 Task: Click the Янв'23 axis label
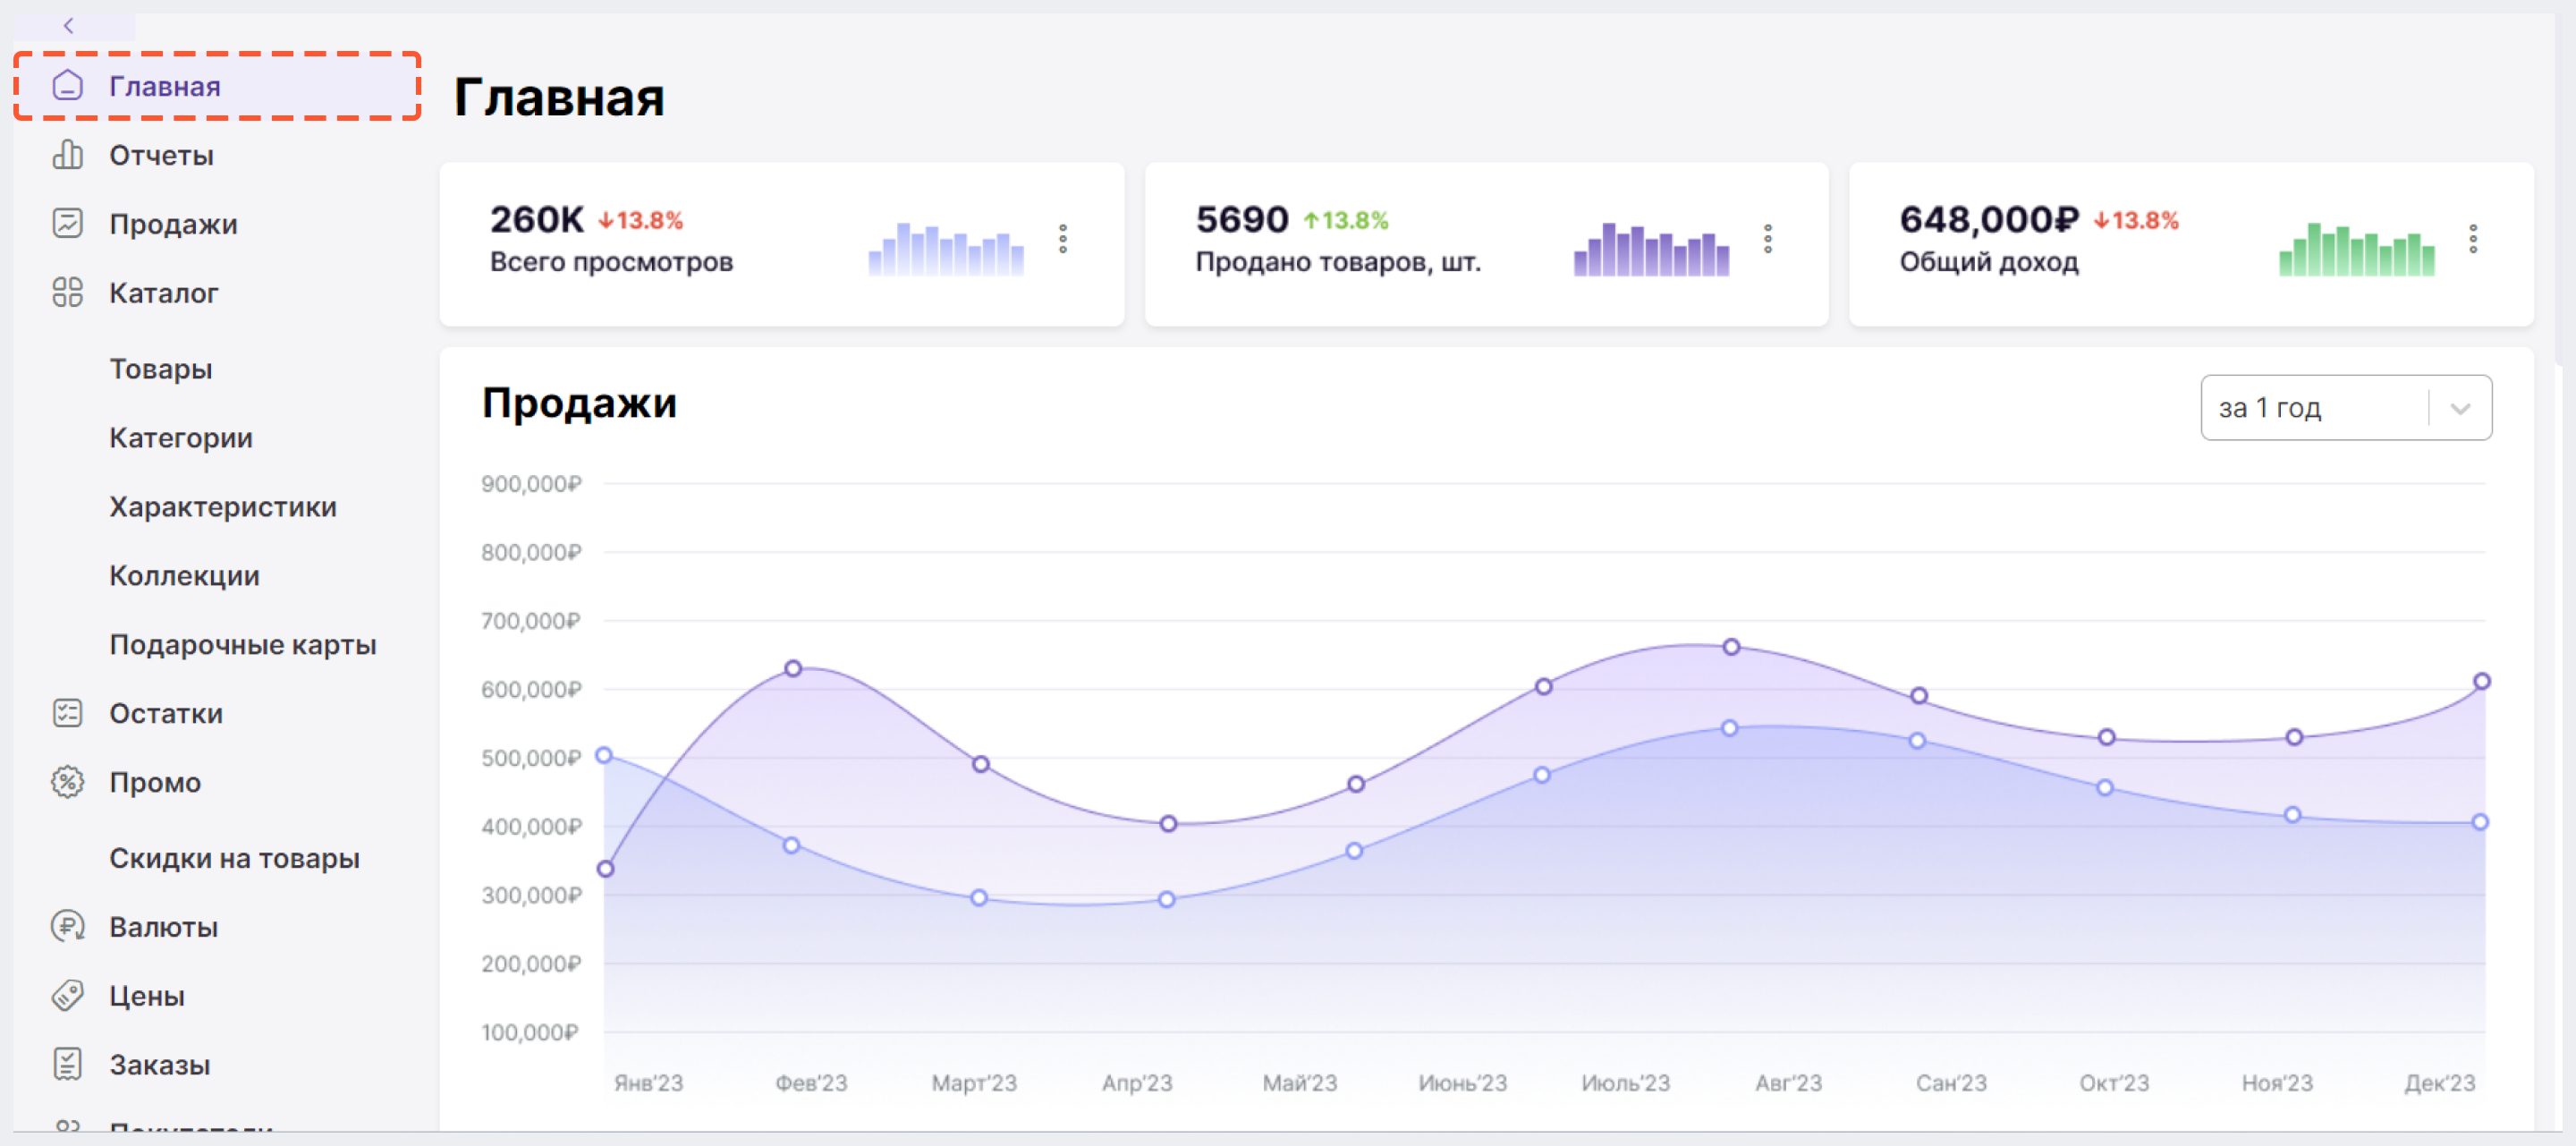(648, 1083)
